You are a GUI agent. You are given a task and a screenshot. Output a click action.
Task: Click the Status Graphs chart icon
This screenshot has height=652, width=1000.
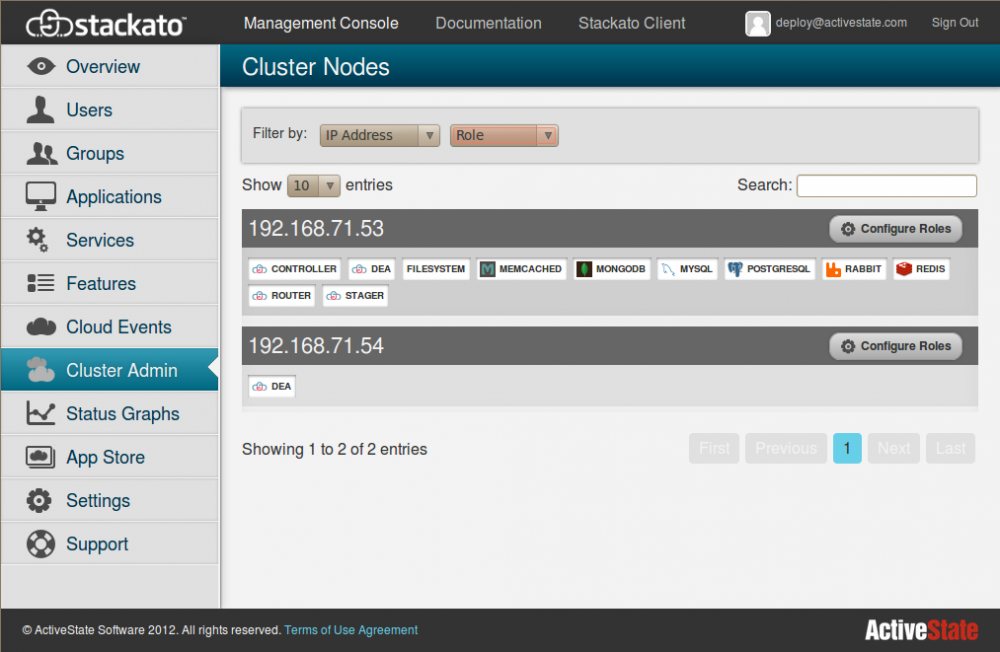tap(41, 413)
